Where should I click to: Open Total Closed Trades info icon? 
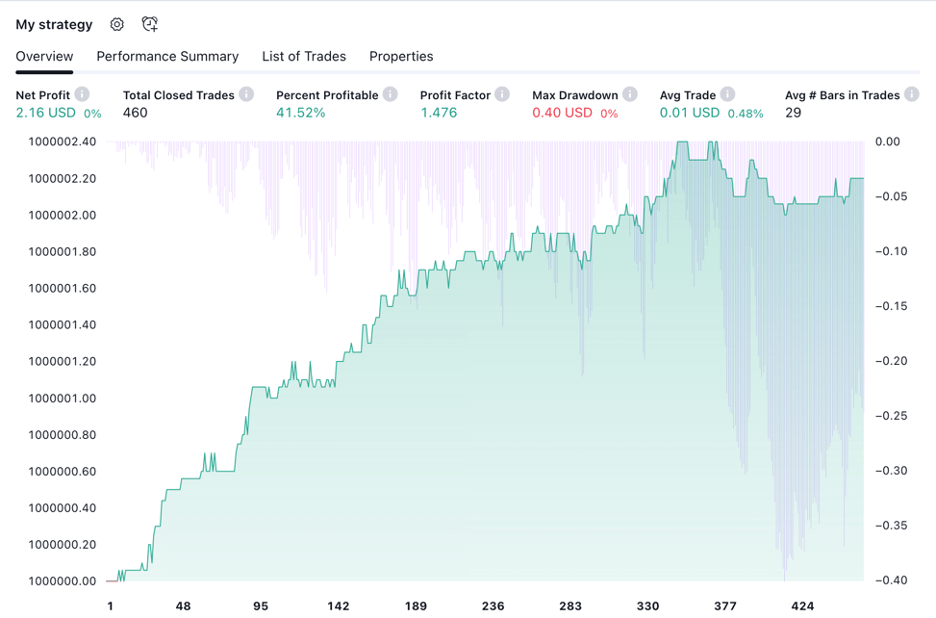[246, 94]
